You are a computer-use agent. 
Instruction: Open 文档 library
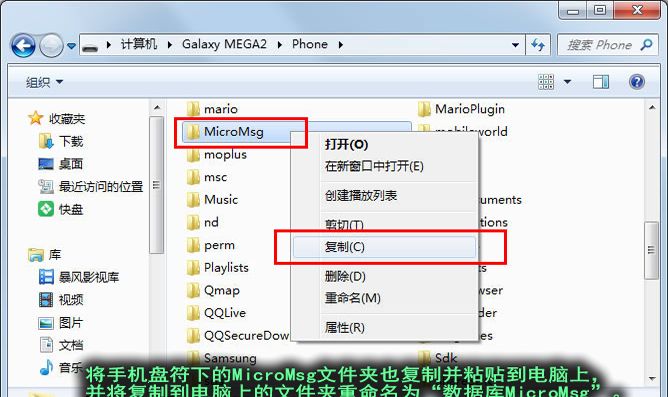[71, 345]
